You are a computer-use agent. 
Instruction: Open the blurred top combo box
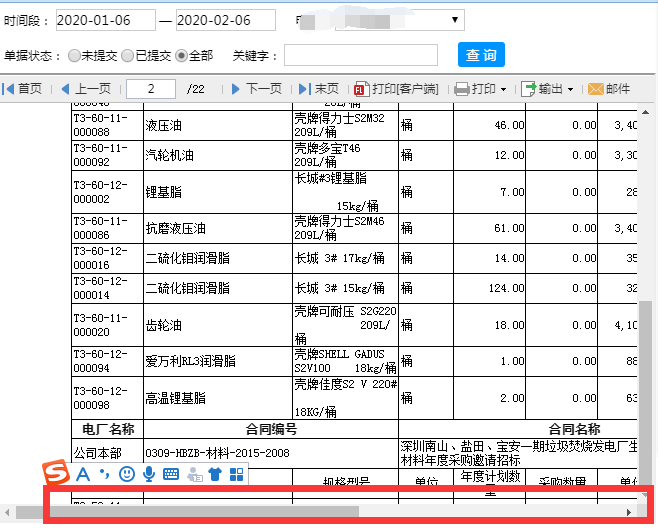(x=400, y=20)
